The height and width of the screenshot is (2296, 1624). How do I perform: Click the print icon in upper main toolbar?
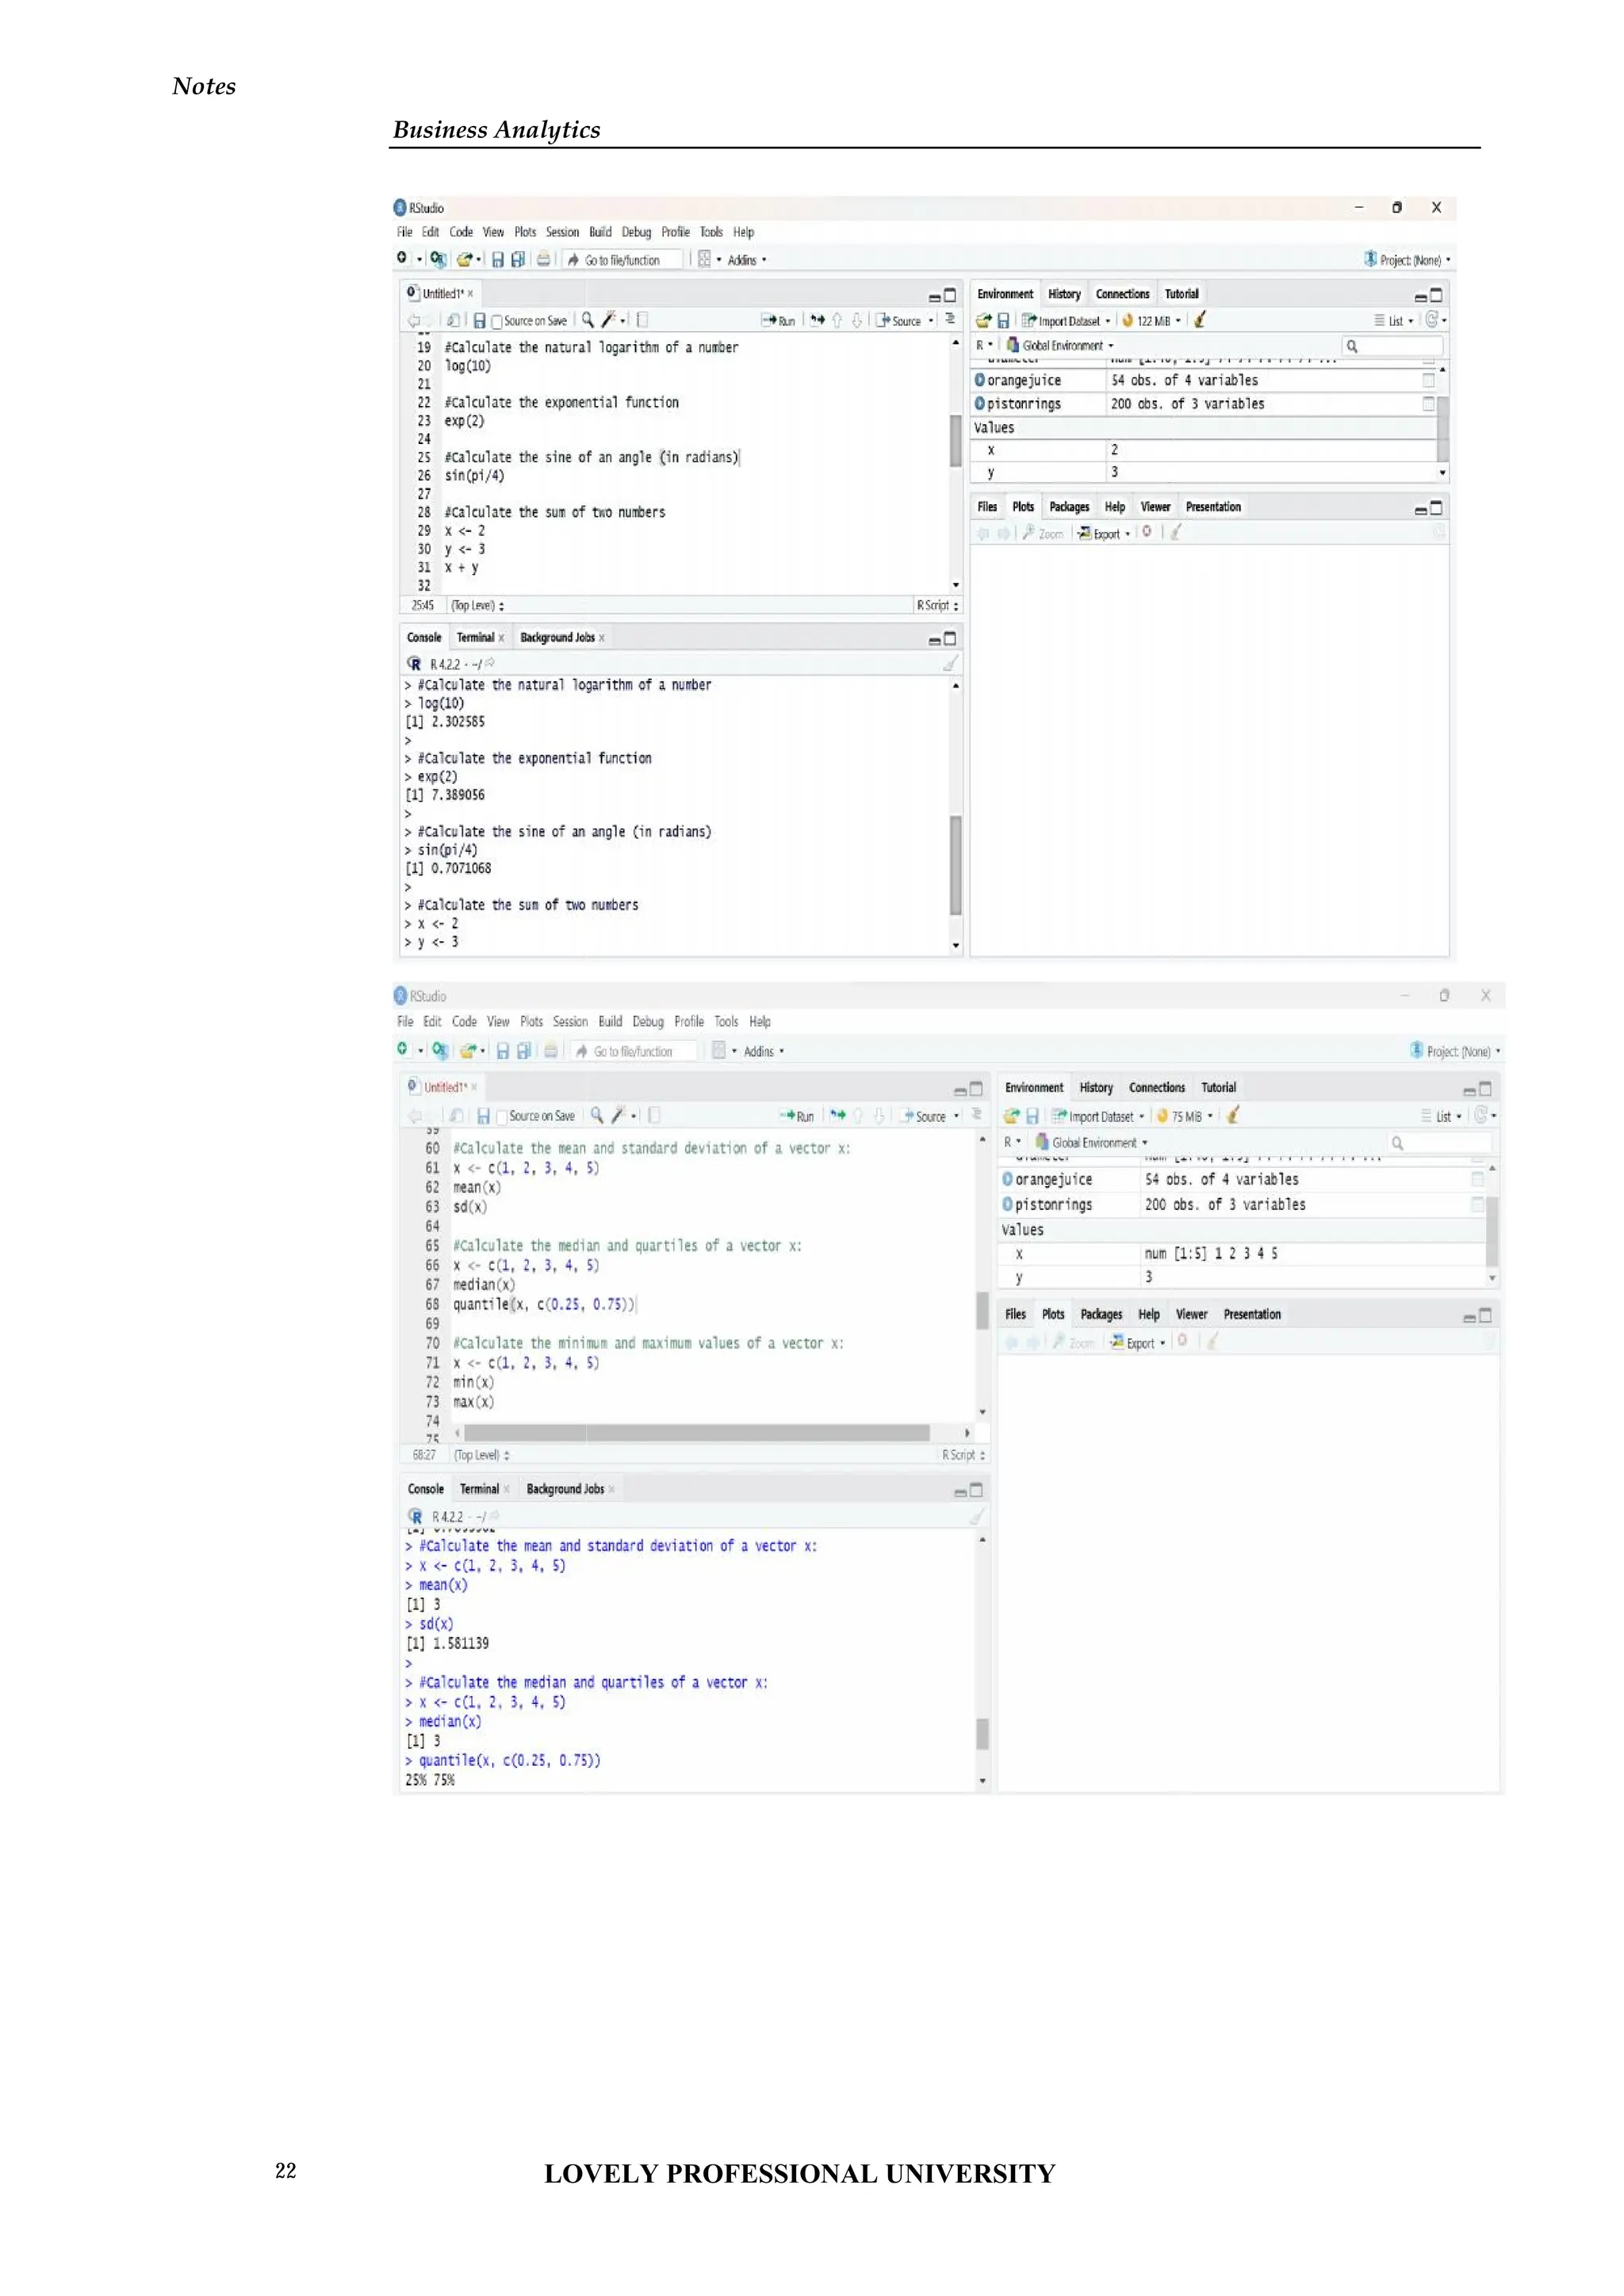[x=543, y=259]
